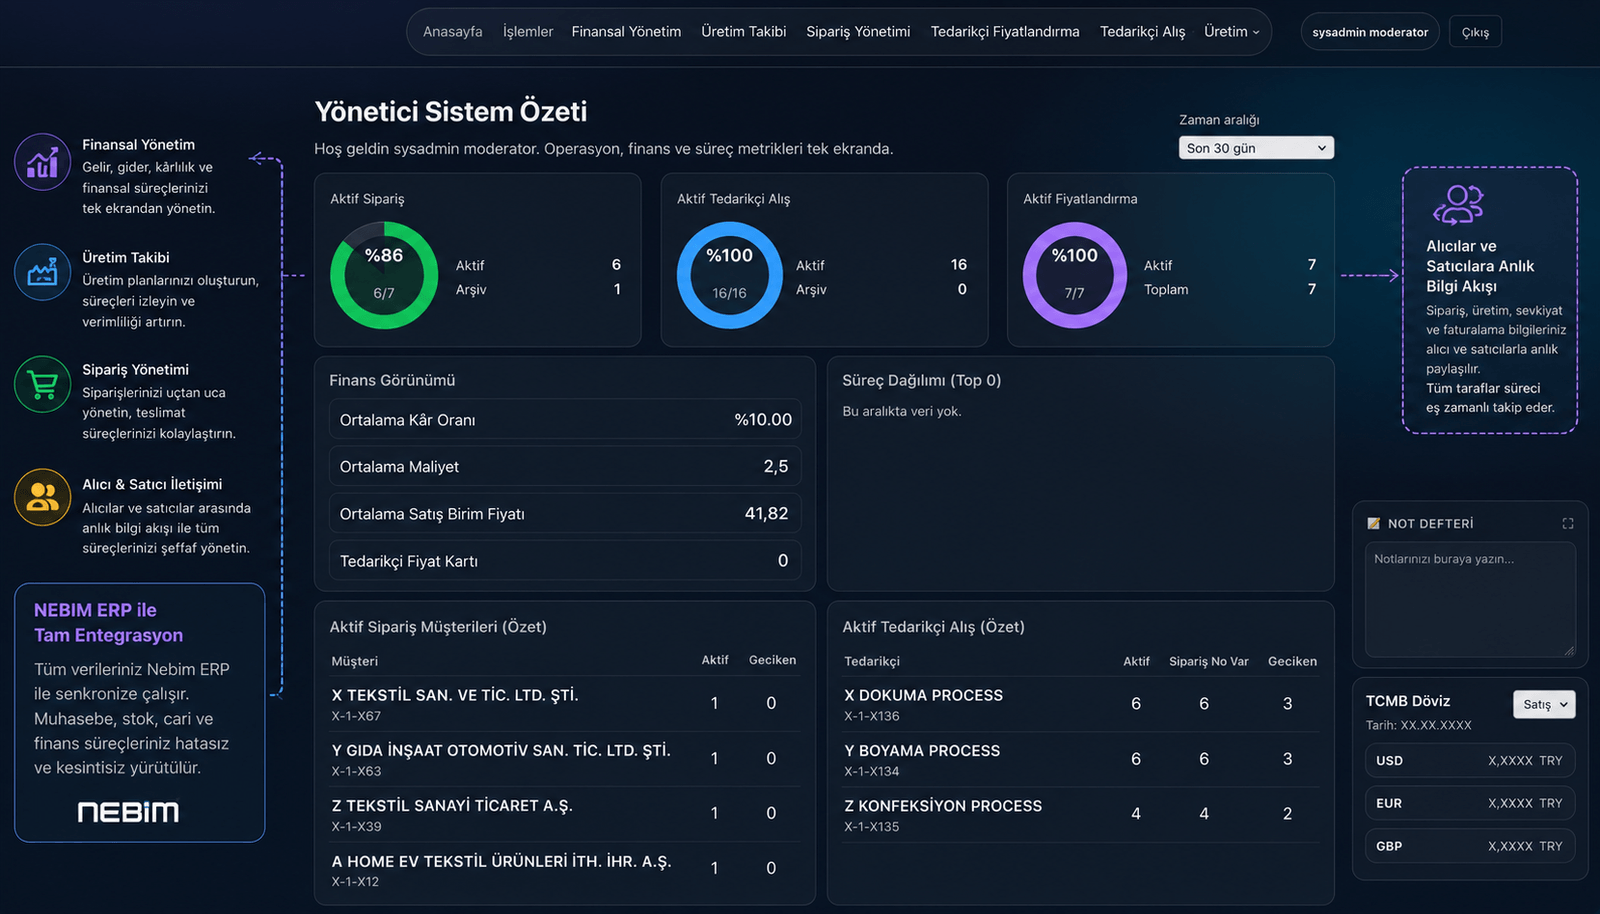
Task: Open the TCMB Döviz Satış dropdown
Action: (1544, 704)
